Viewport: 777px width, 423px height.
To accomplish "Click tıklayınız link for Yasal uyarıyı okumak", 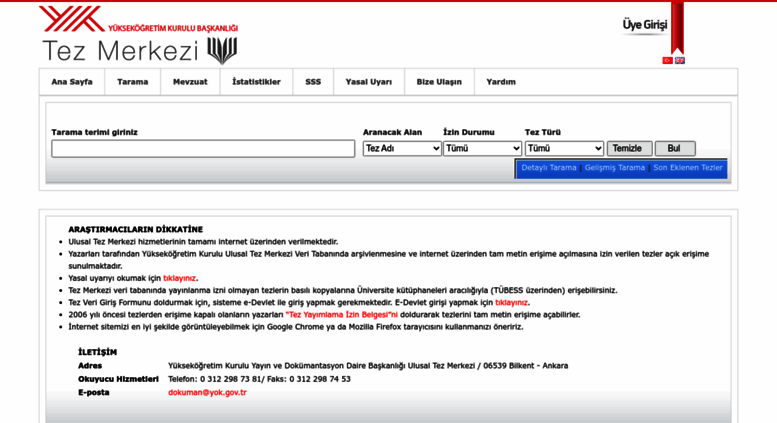I will pos(179,278).
